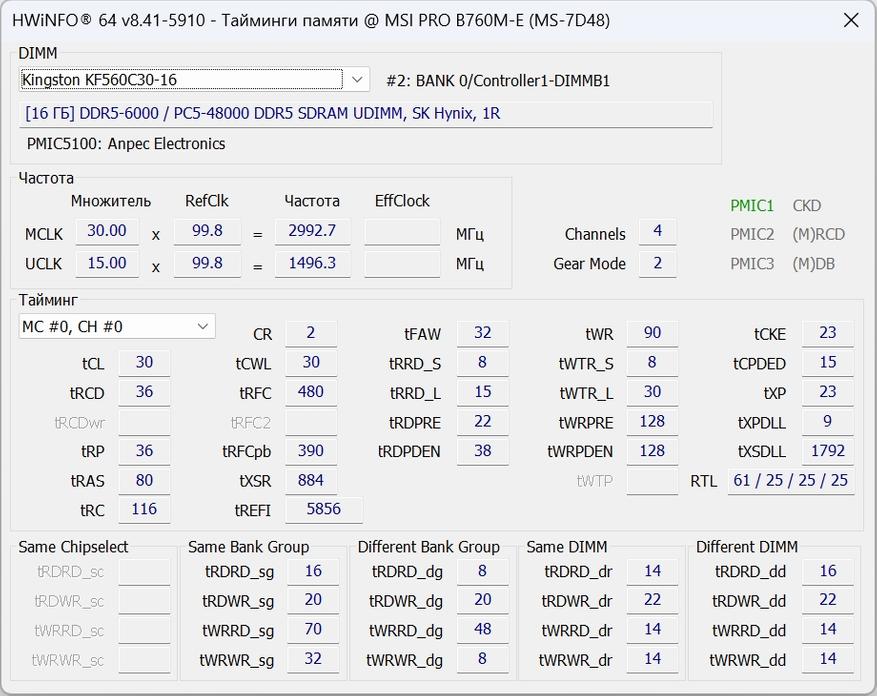877x696 pixels.
Task: Click the empty tRFC2 field
Action: pyautogui.click(x=311, y=422)
